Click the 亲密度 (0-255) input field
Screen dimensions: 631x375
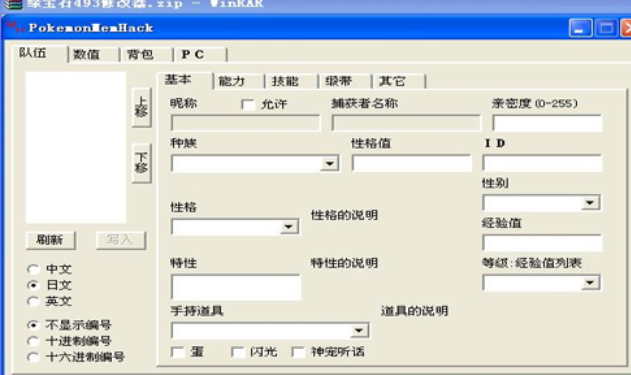[x=547, y=123]
